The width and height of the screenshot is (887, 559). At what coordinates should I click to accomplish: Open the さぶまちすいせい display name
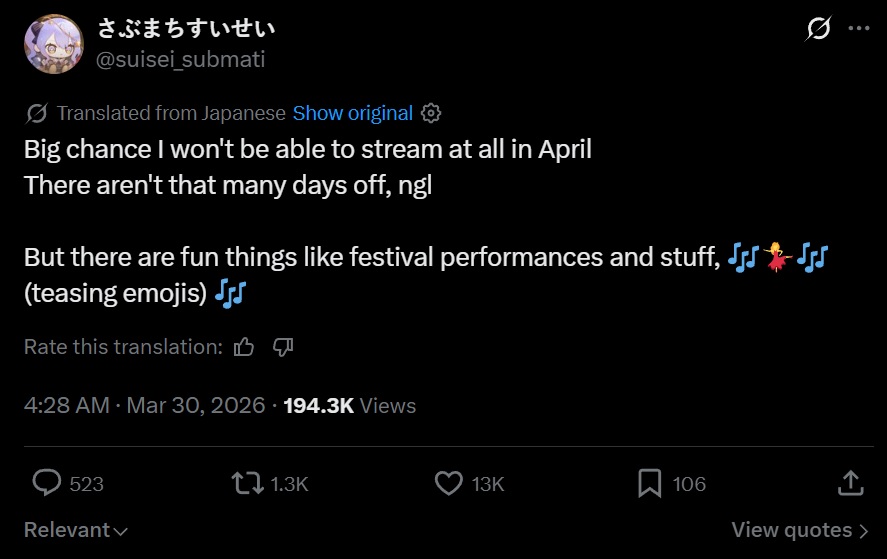pos(186,28)
